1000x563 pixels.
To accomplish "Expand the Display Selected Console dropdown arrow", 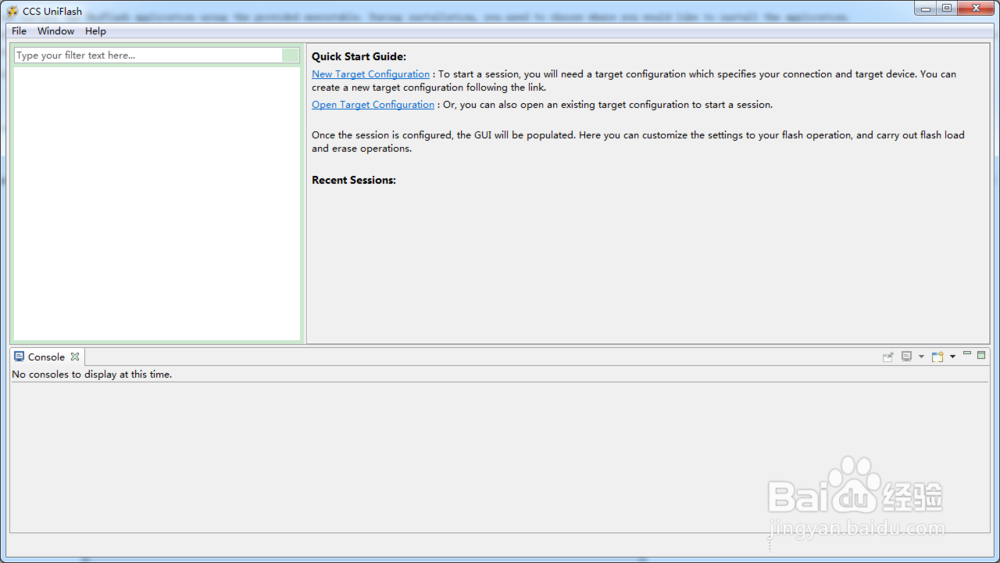I will pos(921,357).
